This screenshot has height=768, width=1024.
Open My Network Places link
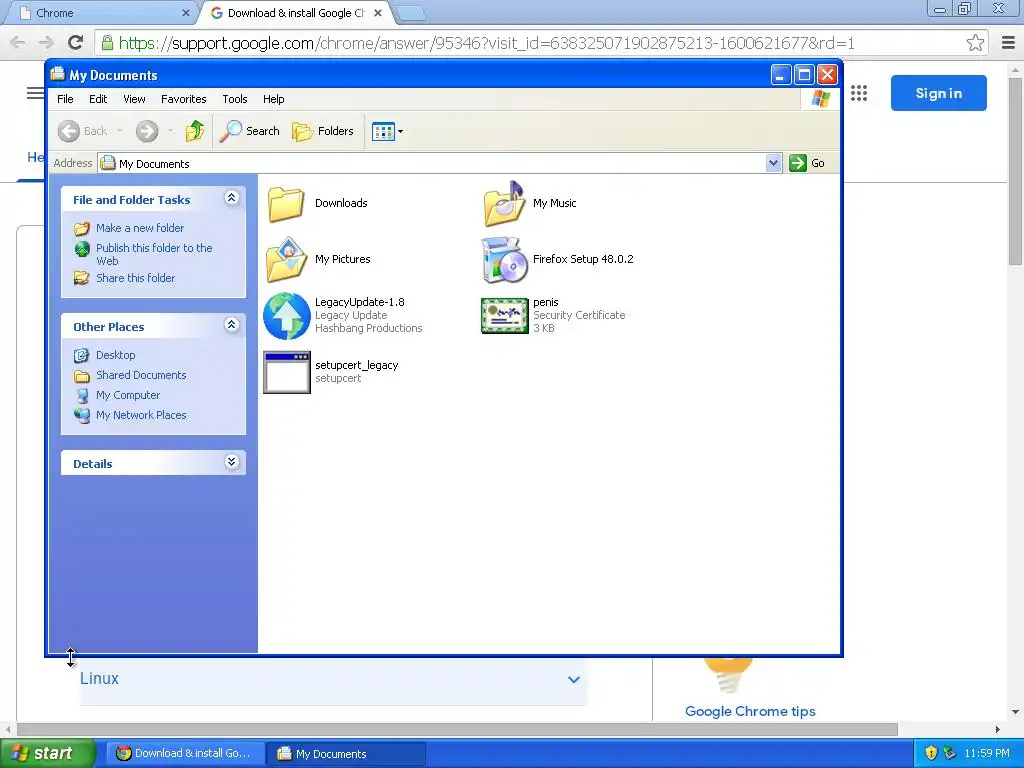pos(141,415)
